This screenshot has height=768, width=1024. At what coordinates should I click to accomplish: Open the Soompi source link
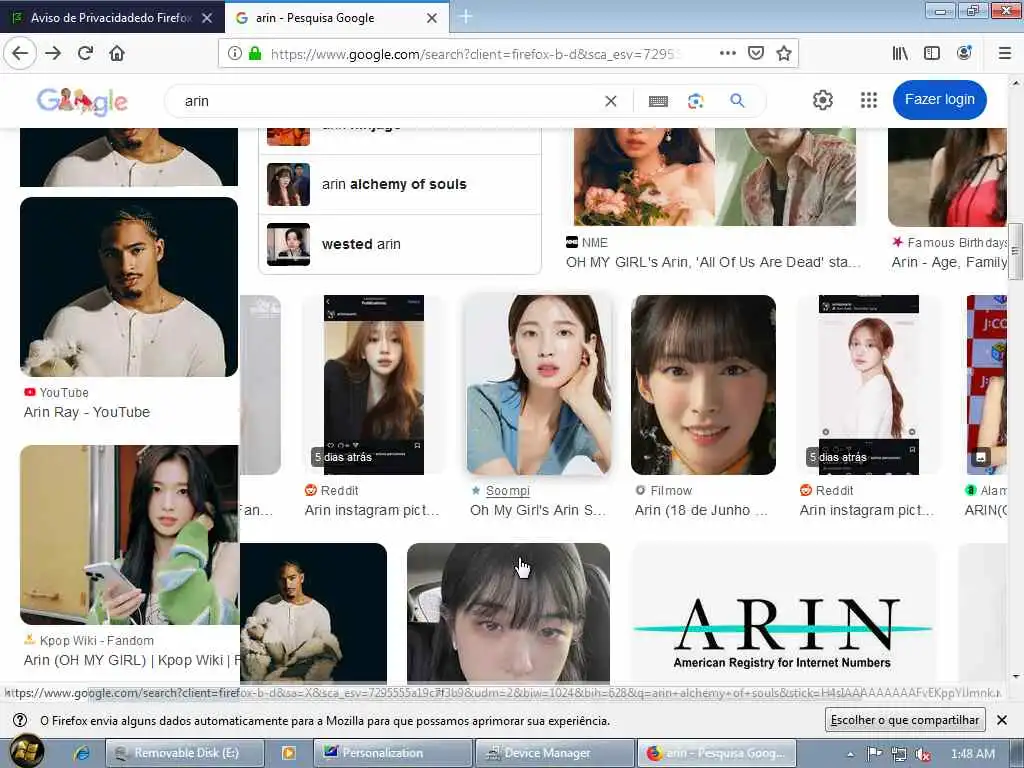(507, 490)
